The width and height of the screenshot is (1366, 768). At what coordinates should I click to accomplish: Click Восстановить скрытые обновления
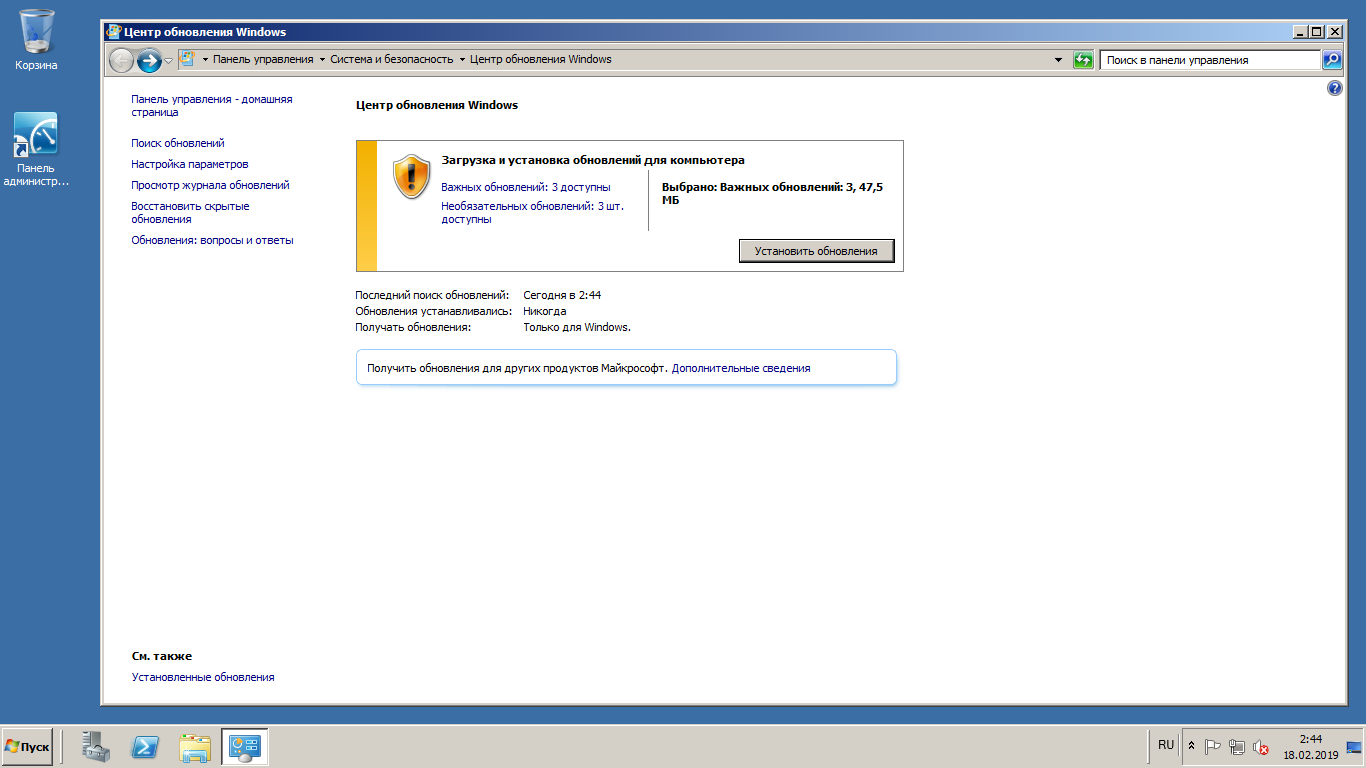[x=190, y=212]
